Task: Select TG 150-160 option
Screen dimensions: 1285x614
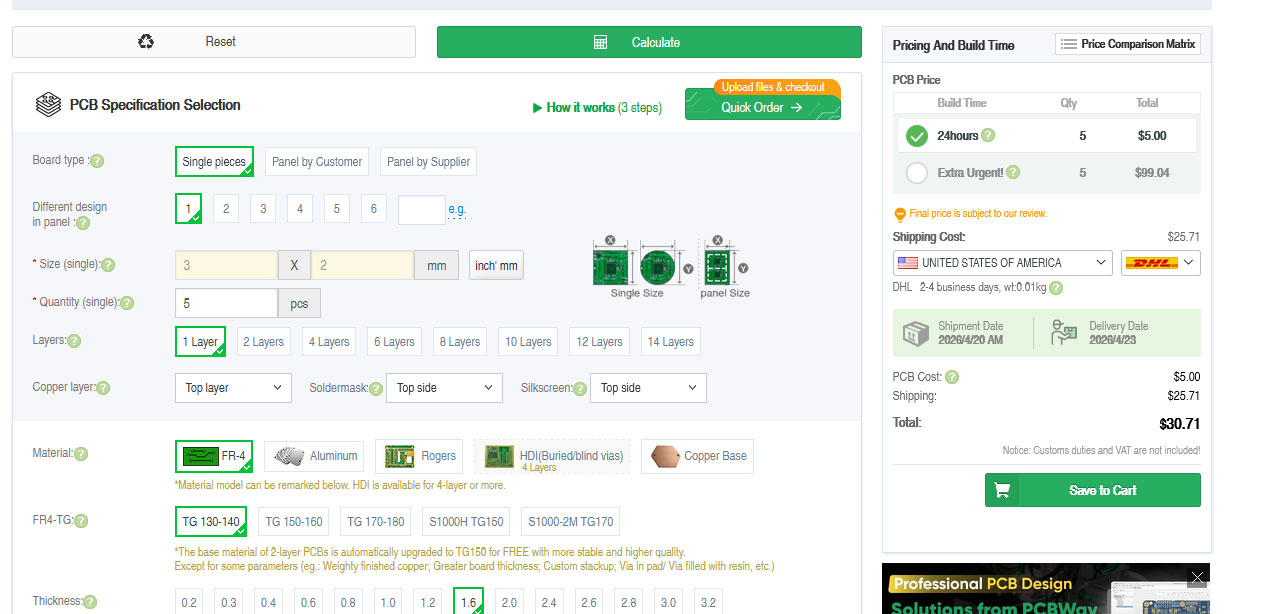Action: pyautogui.click(x=293, y=522)
